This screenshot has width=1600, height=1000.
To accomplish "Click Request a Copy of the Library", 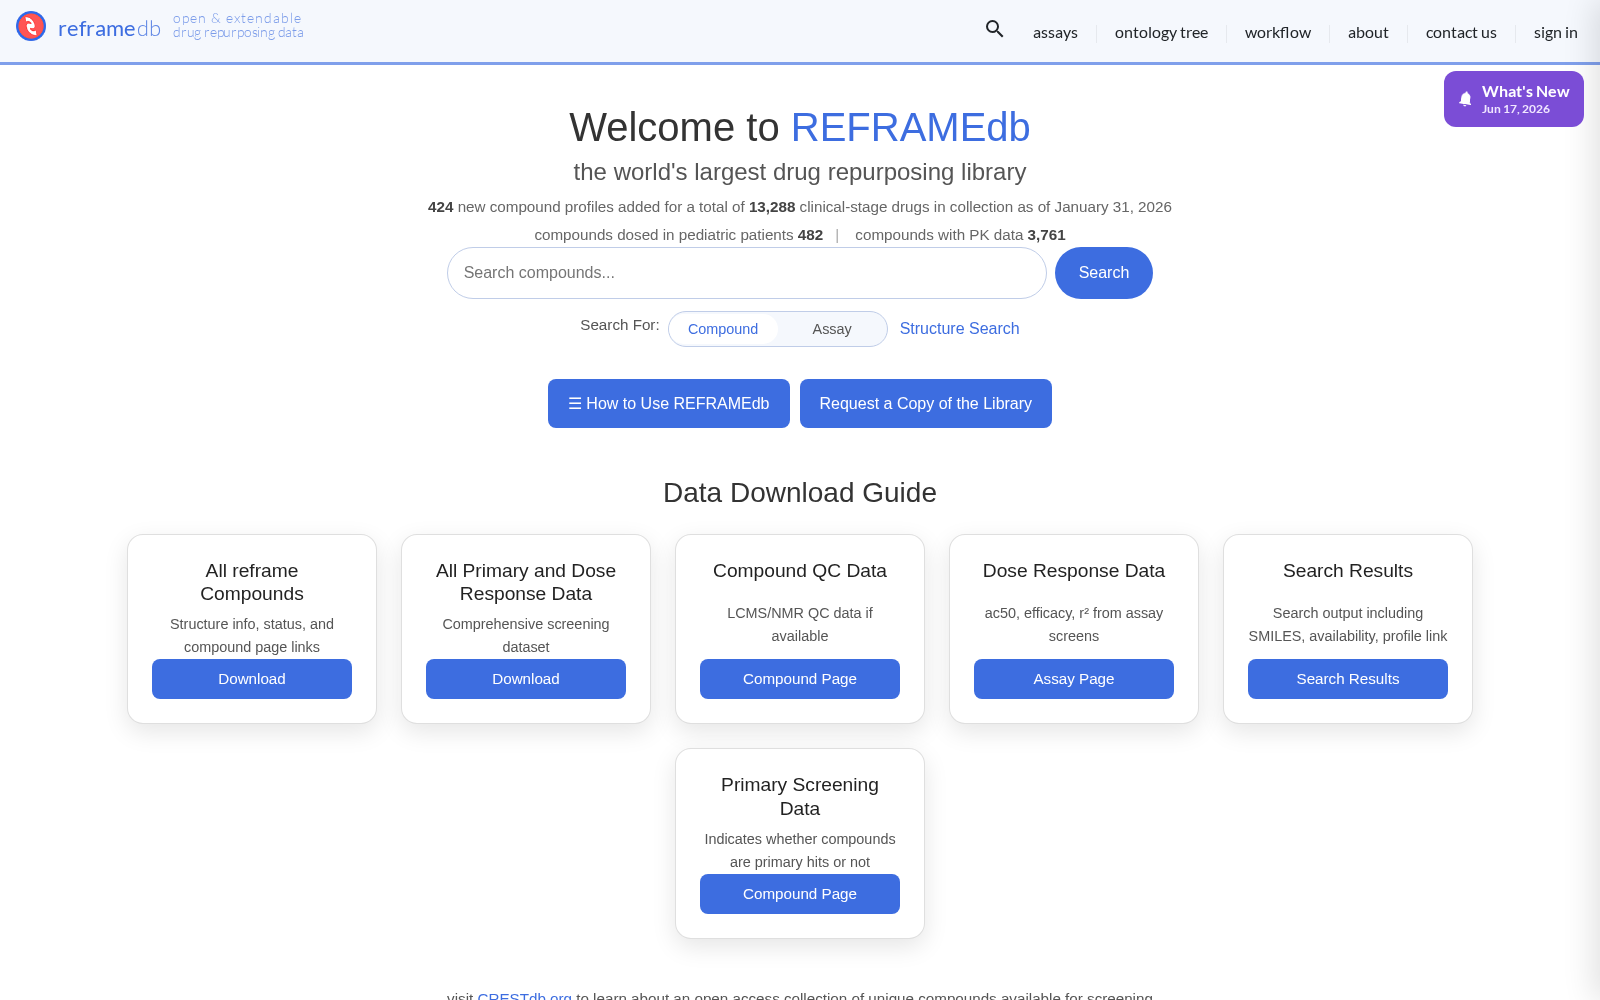I will 926,403.
